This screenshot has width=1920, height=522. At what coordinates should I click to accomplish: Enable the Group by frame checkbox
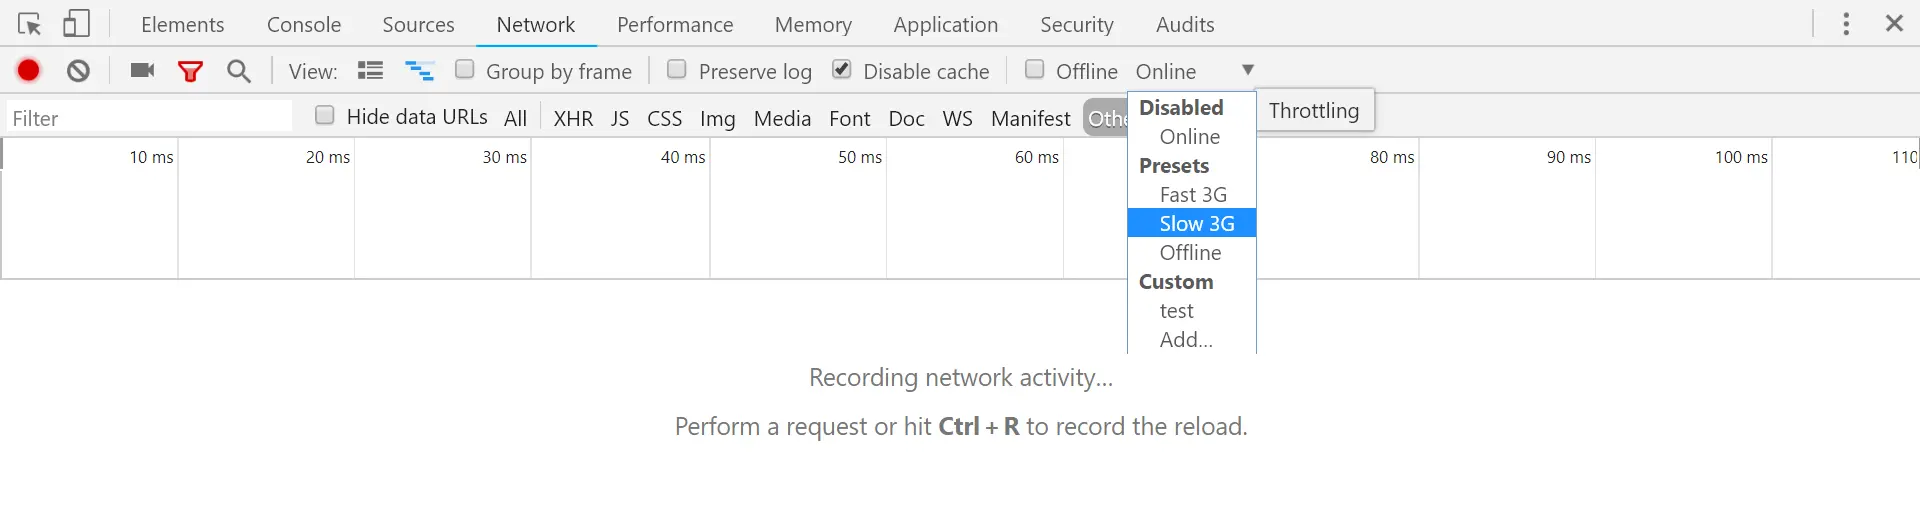[465, 69]
